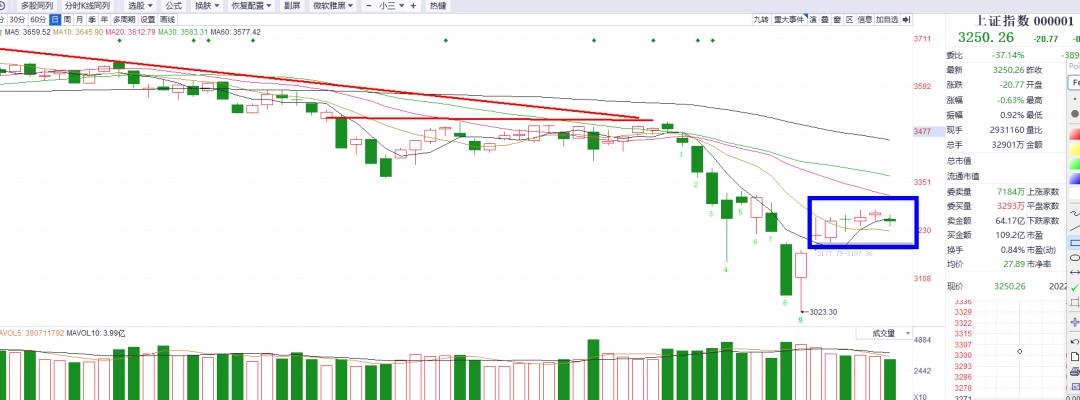Click the green checkmark tool icon
1080x400 pixels.
click(1074, 288)
